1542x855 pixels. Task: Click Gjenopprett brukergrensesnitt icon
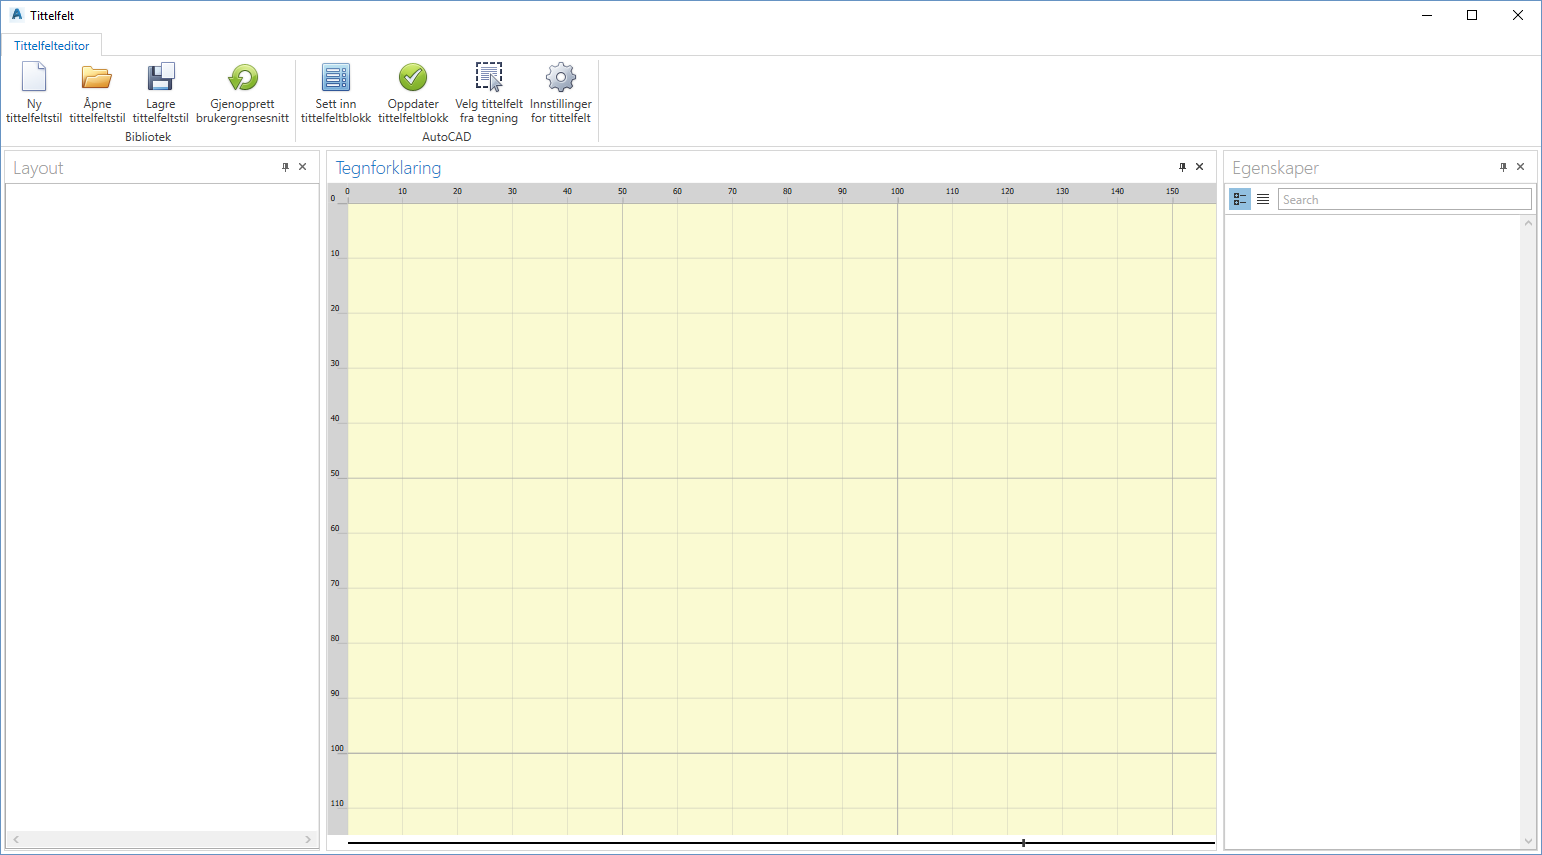pyautogui.click(x=242, y=78)
